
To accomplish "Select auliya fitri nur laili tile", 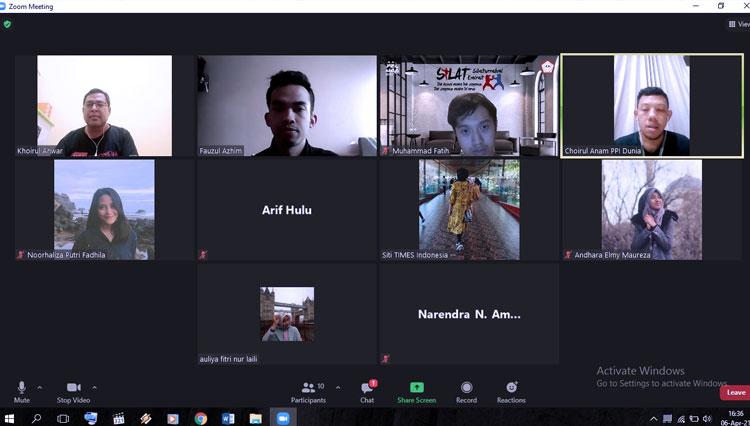I will click(287, 314).
